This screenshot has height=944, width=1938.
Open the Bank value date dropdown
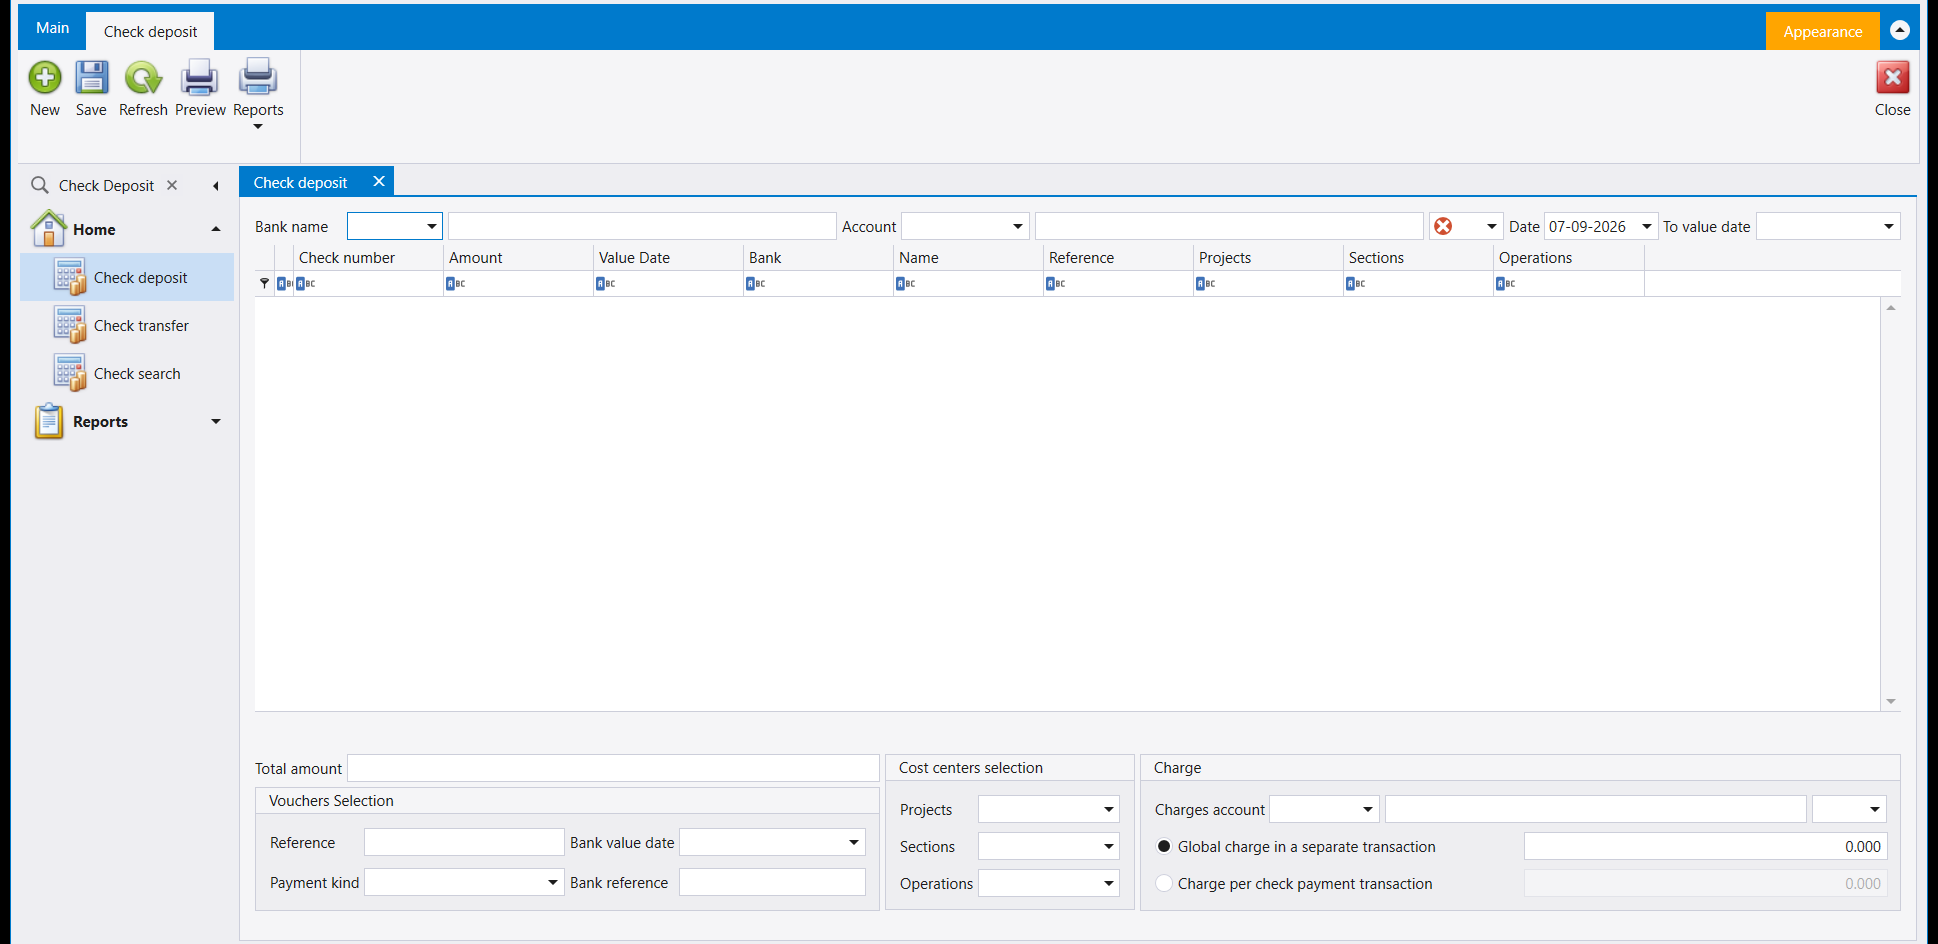click(x=854, y=843)
